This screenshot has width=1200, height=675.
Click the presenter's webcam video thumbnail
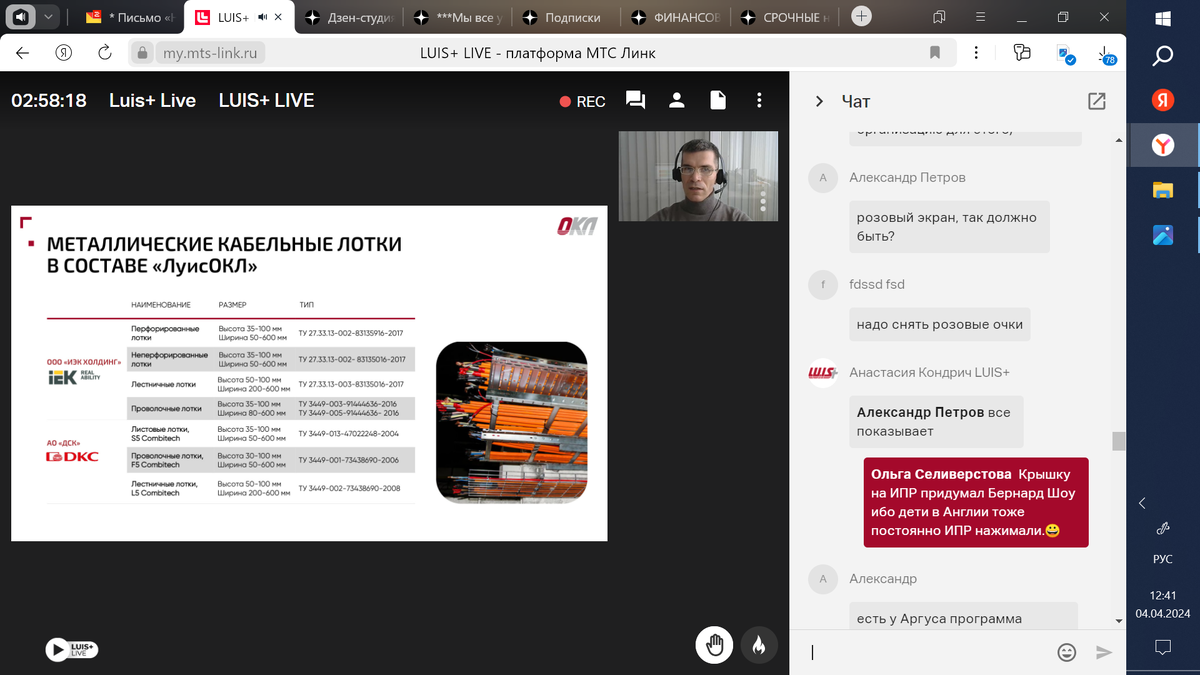699,176
